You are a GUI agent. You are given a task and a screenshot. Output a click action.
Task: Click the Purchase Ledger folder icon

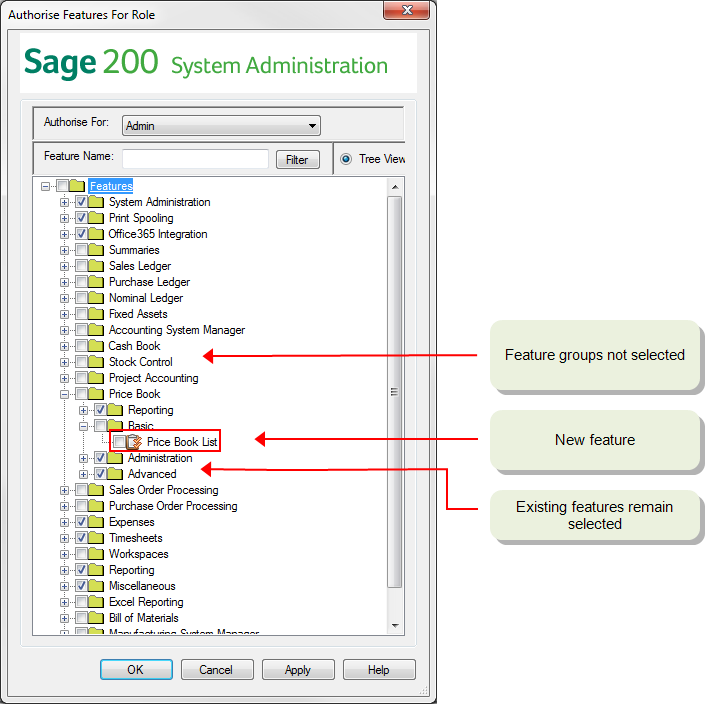[96, 281]
